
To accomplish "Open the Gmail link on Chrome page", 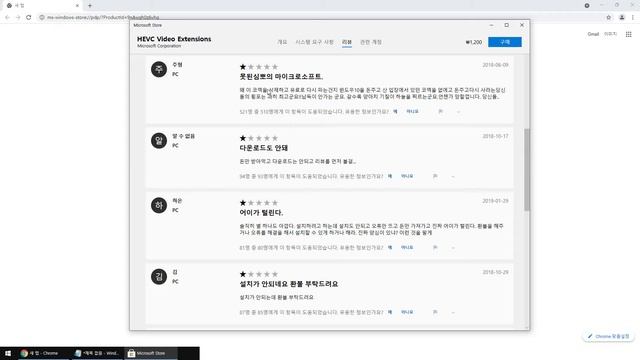I will tap(593, 34).
